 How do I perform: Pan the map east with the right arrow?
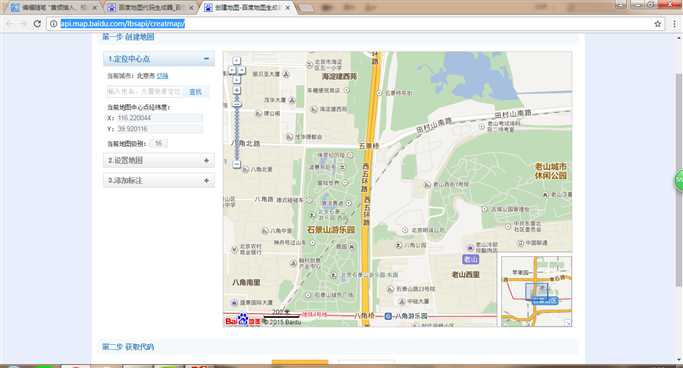click(x=242, y=70)
